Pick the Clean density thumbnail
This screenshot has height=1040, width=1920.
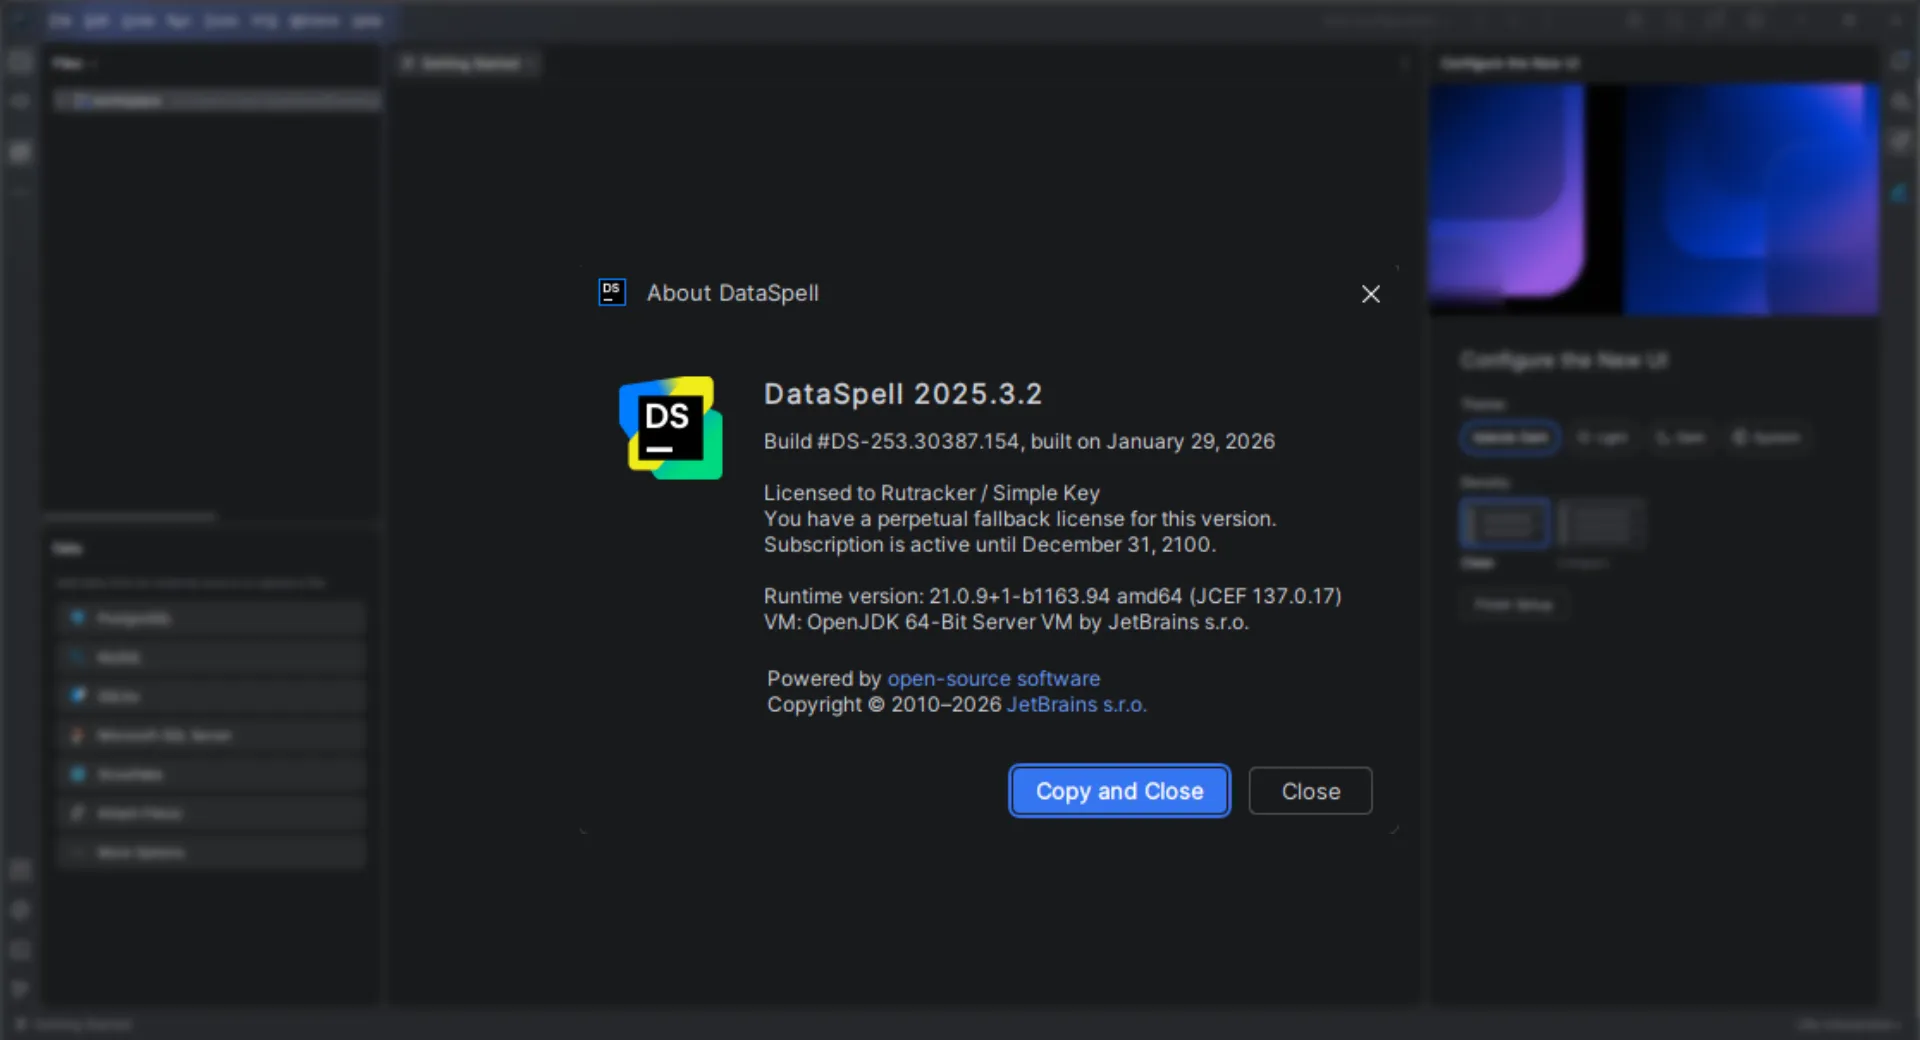(1505, 523)
